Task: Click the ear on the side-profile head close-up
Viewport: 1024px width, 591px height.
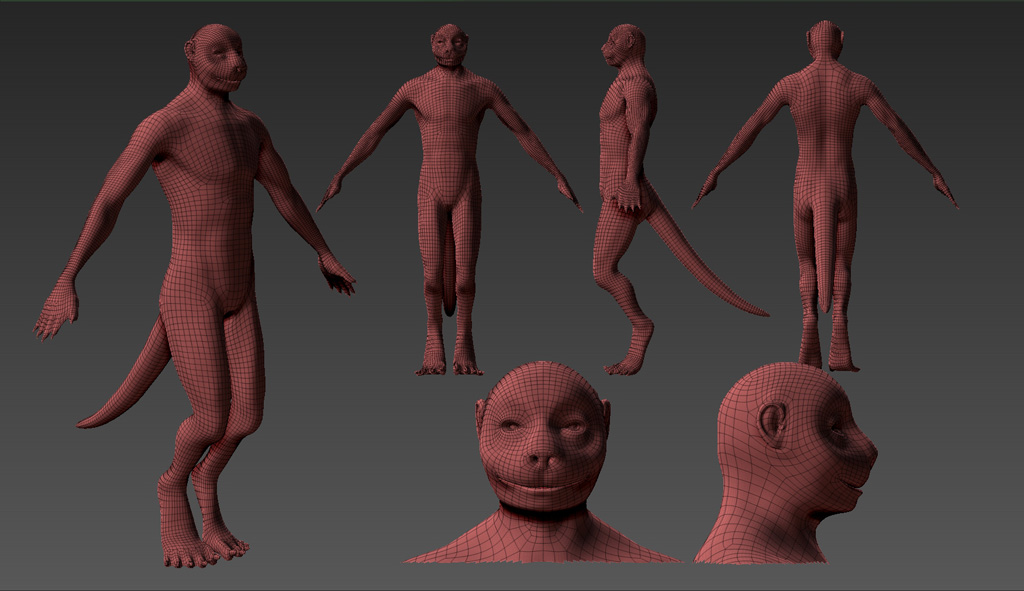Action: click(771, 424)
